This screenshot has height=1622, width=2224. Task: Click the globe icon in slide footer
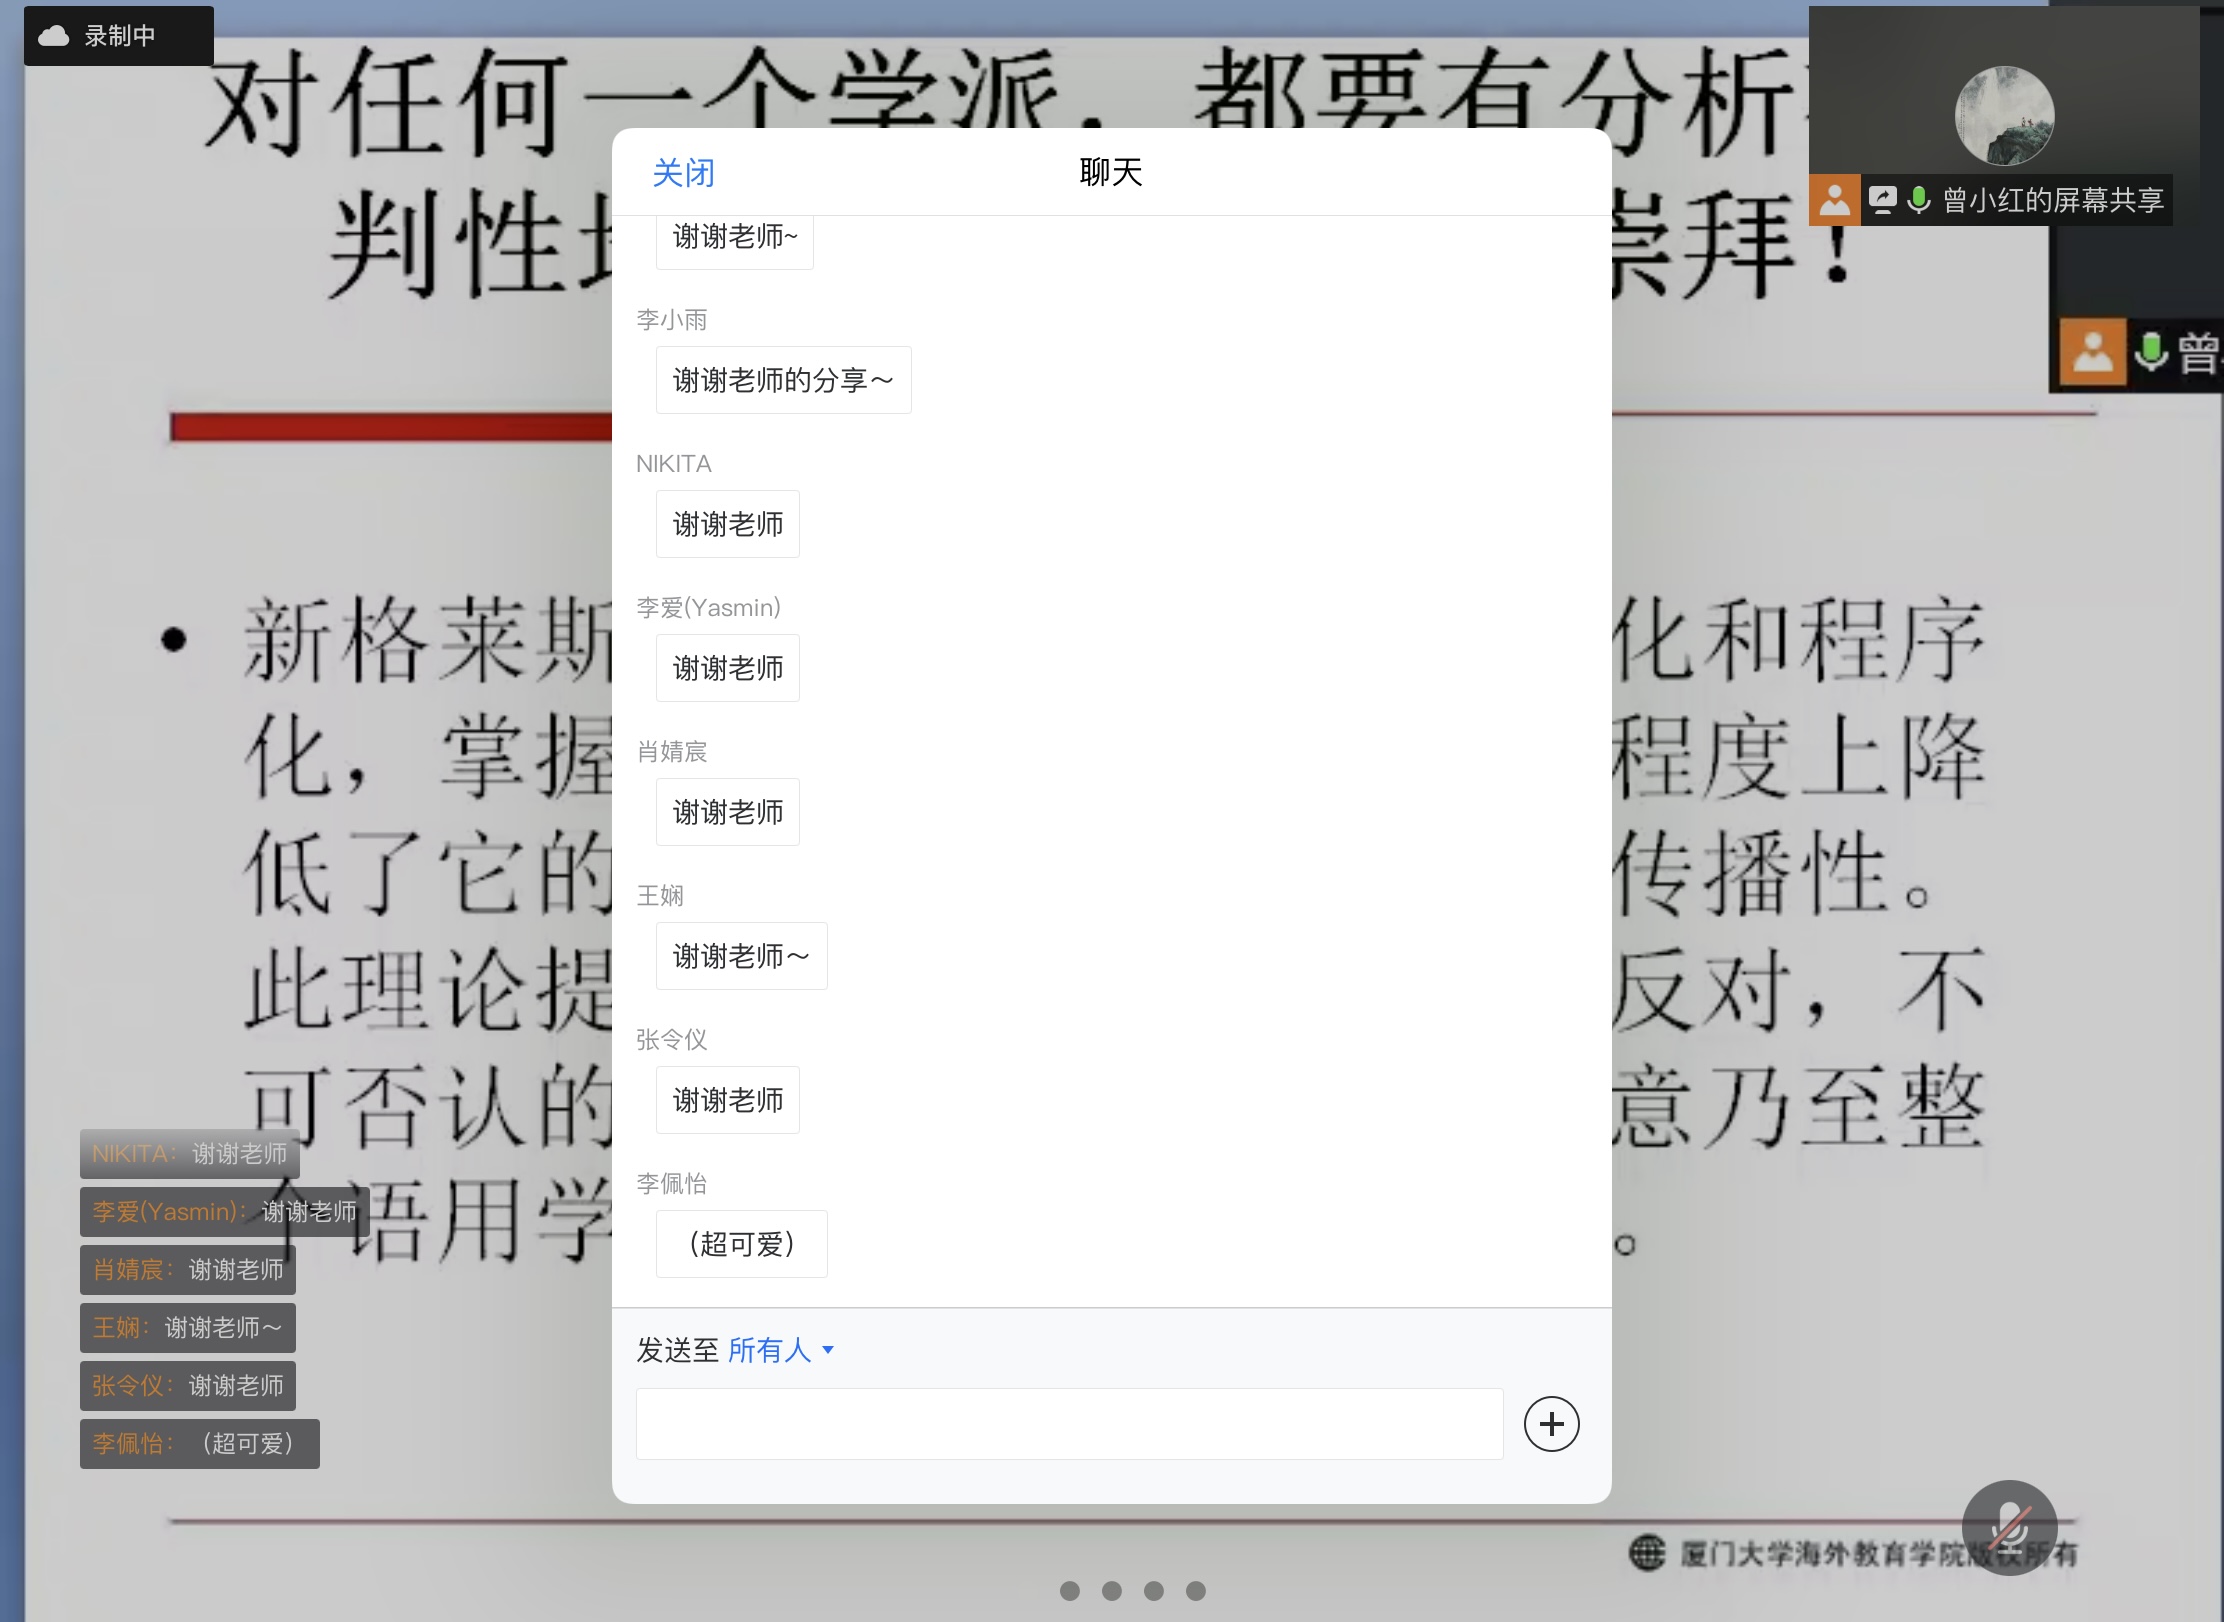[x=1647, y=1553]
